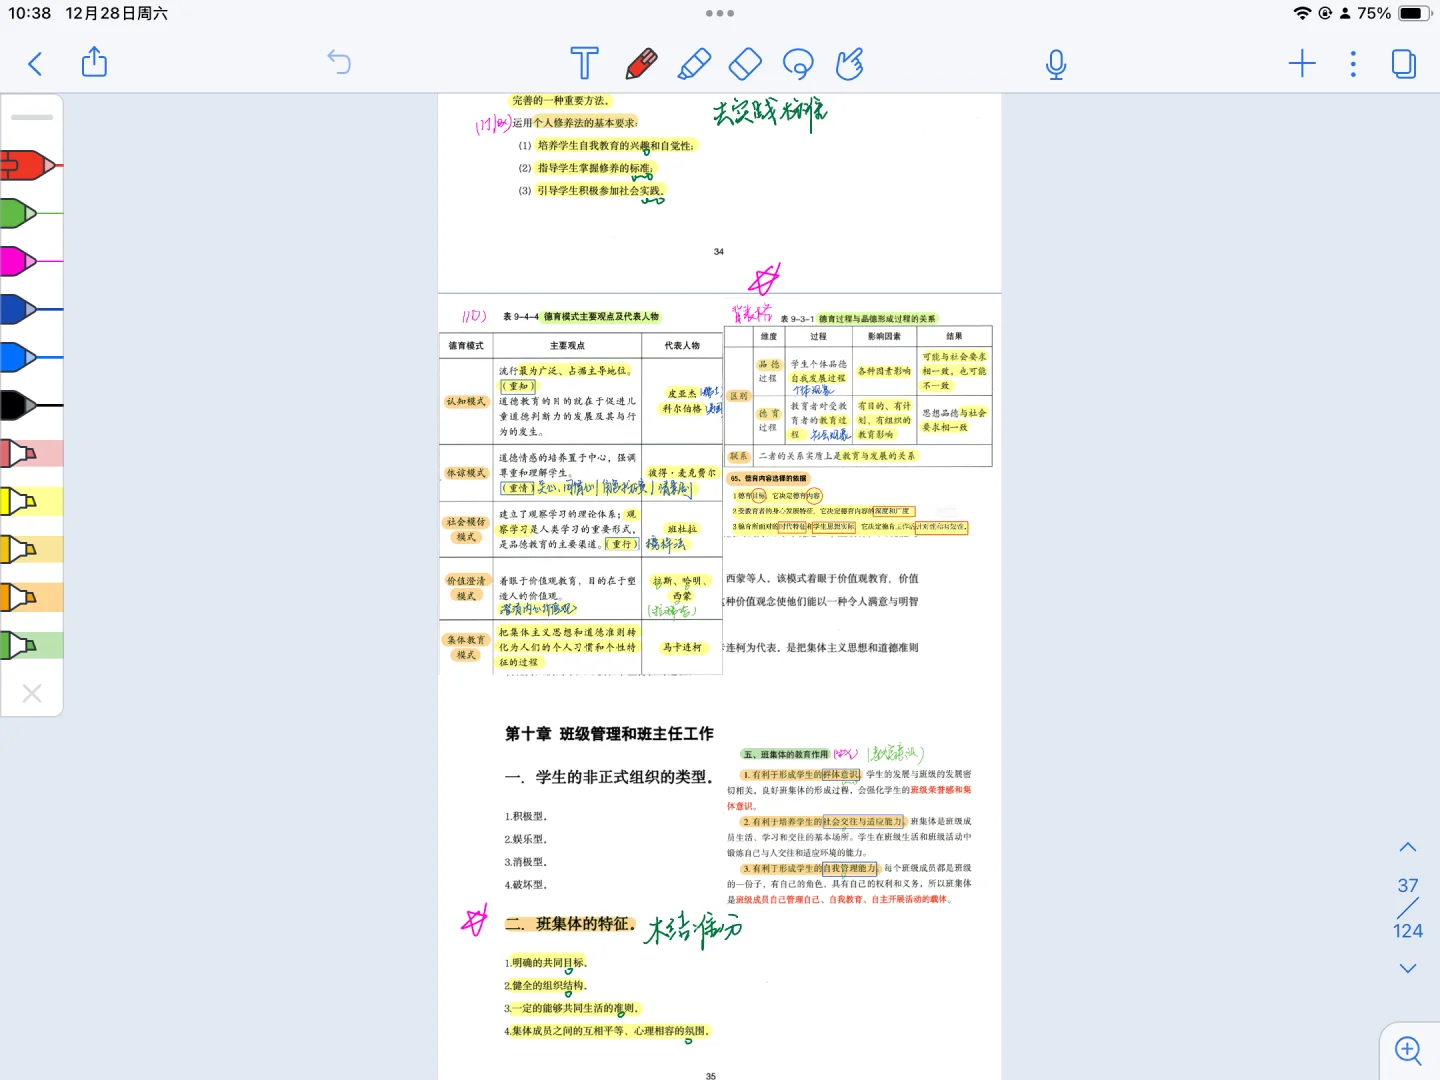Select the Lasso selection tool

pyautogui.click(x=798, y=63)
